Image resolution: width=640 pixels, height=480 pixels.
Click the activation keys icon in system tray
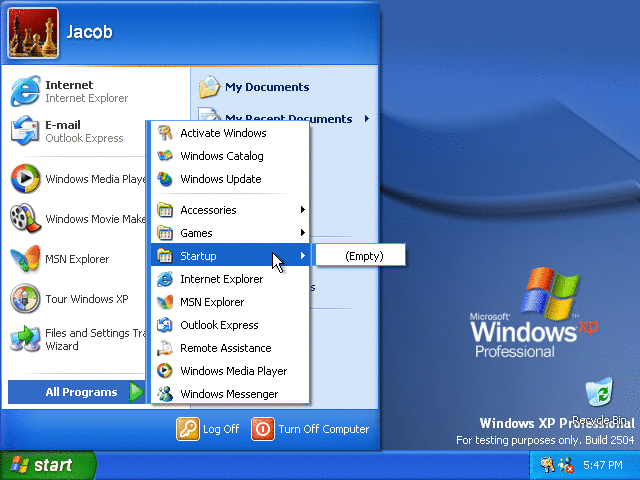(547, 465)
